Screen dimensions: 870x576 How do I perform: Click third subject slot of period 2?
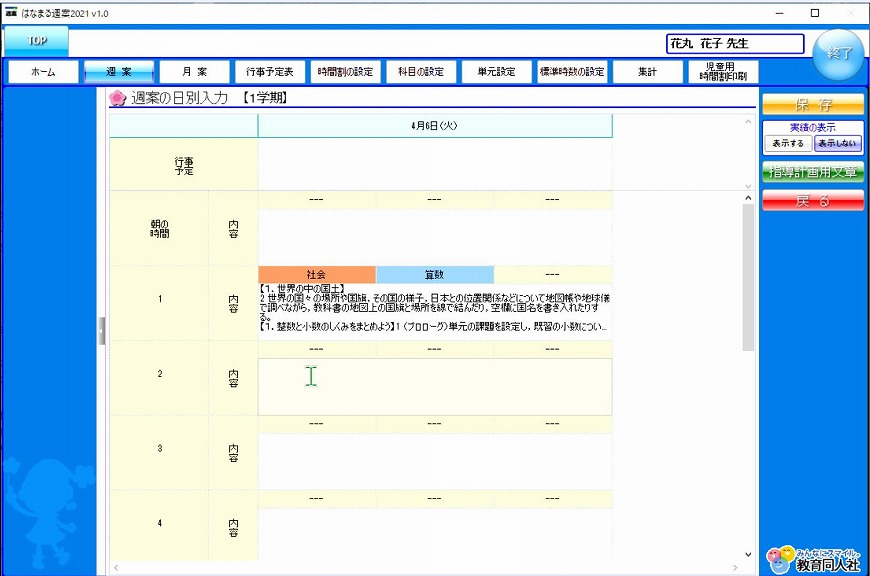553,349
